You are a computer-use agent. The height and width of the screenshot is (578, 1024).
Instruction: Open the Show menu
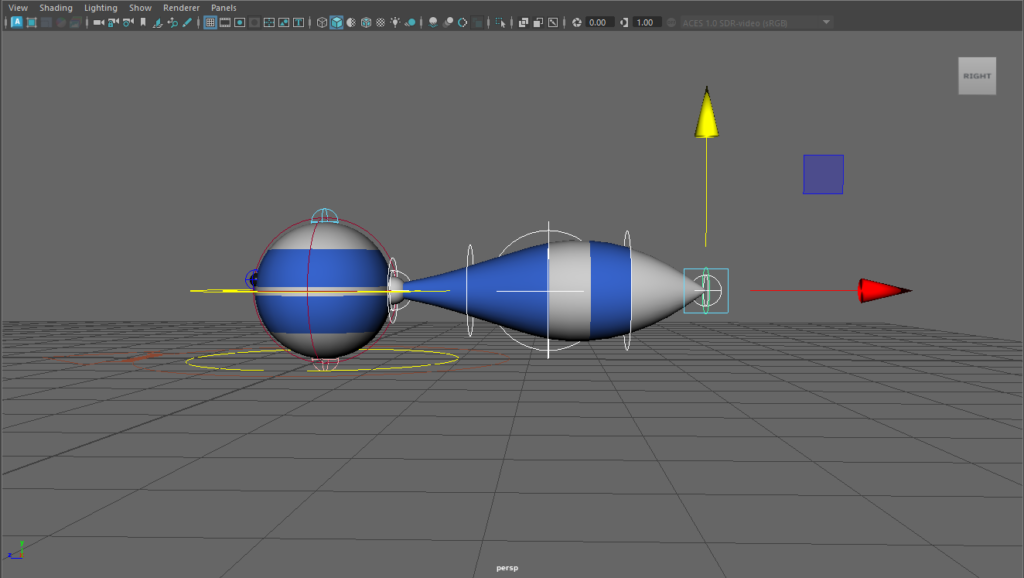(x=140, y=8)
